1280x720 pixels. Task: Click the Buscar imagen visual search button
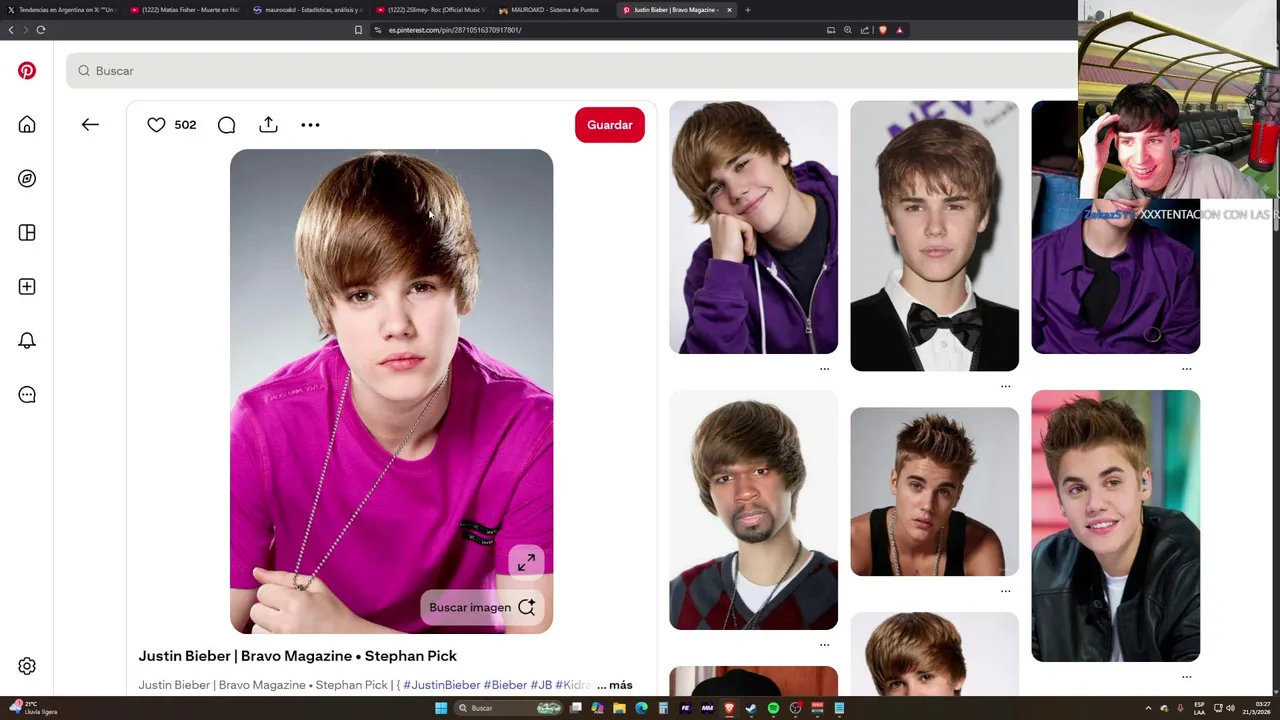click(483, 607)
